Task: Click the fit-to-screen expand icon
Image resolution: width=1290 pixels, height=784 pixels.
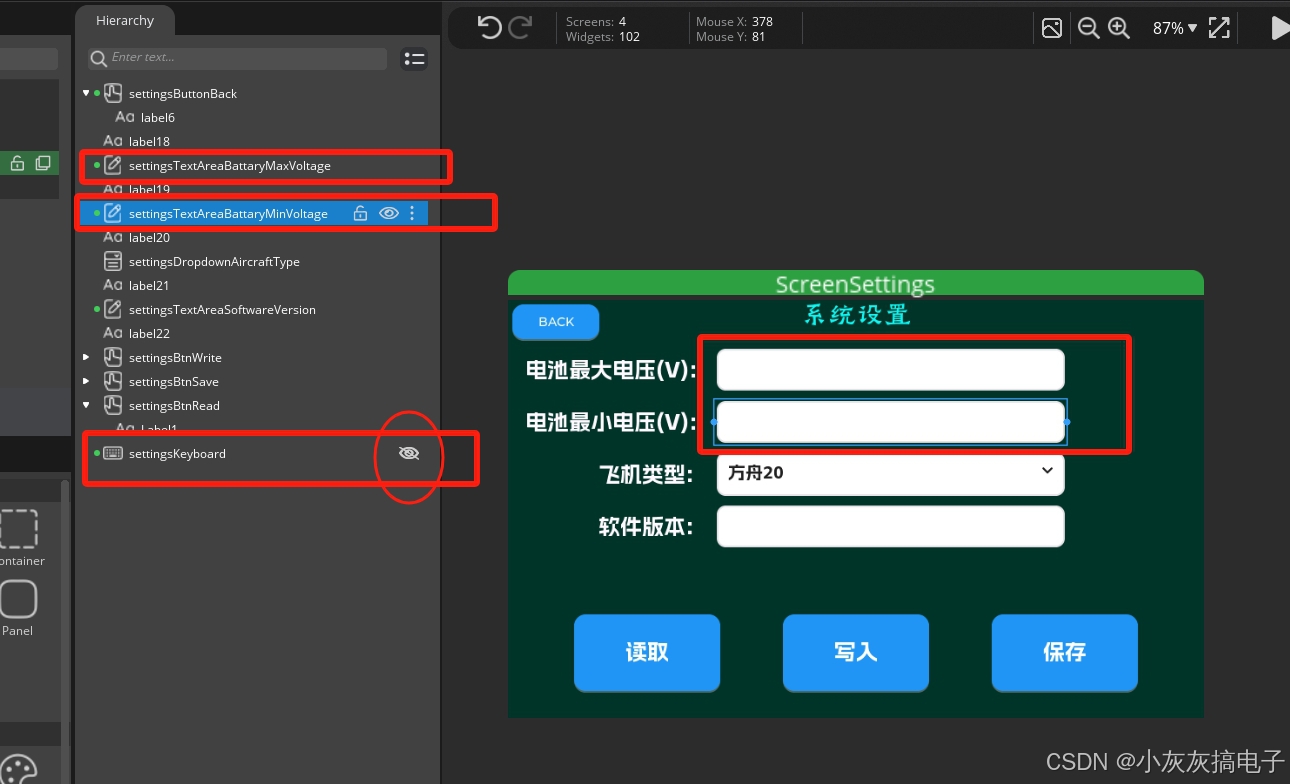Action: point(1219,28)
